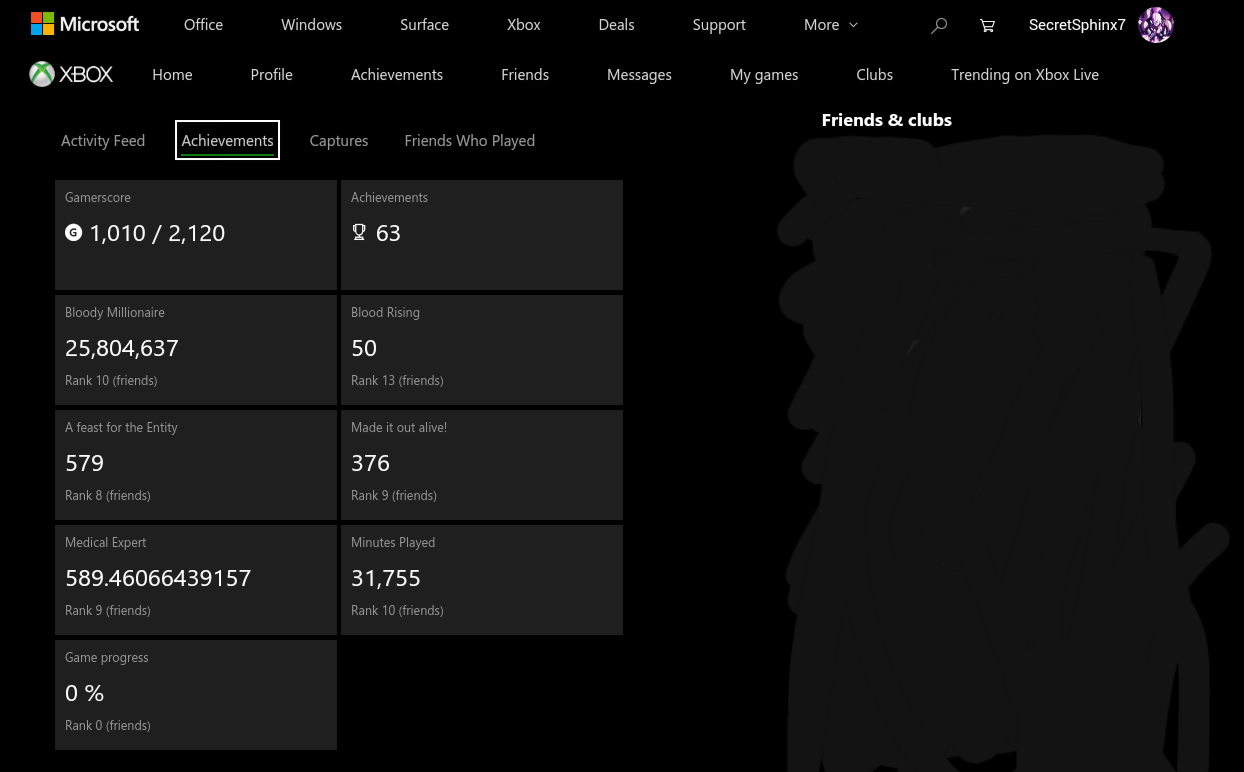
Task: Click the trophy icon in the Achievements tile
Action: 359,231
